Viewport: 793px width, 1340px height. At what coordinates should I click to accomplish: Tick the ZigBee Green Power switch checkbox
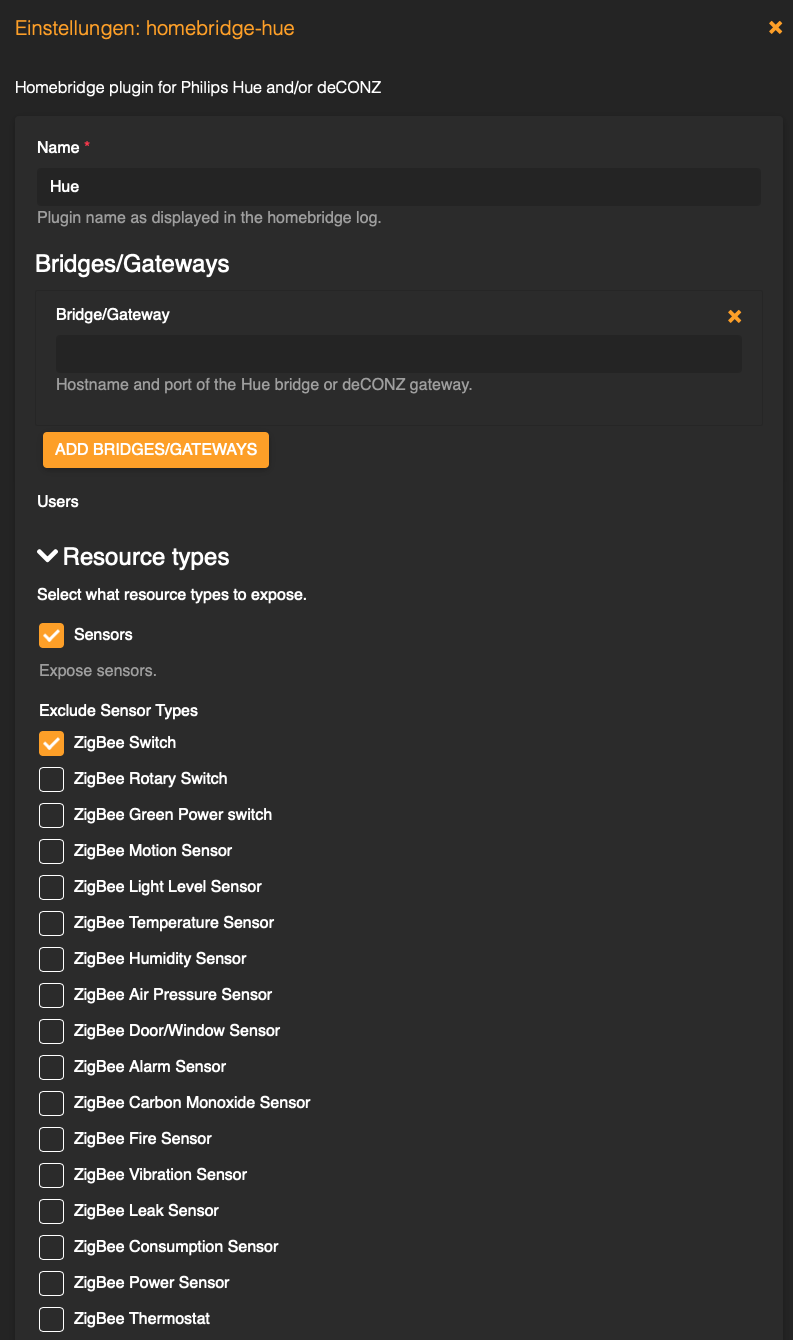coord(51,815)
